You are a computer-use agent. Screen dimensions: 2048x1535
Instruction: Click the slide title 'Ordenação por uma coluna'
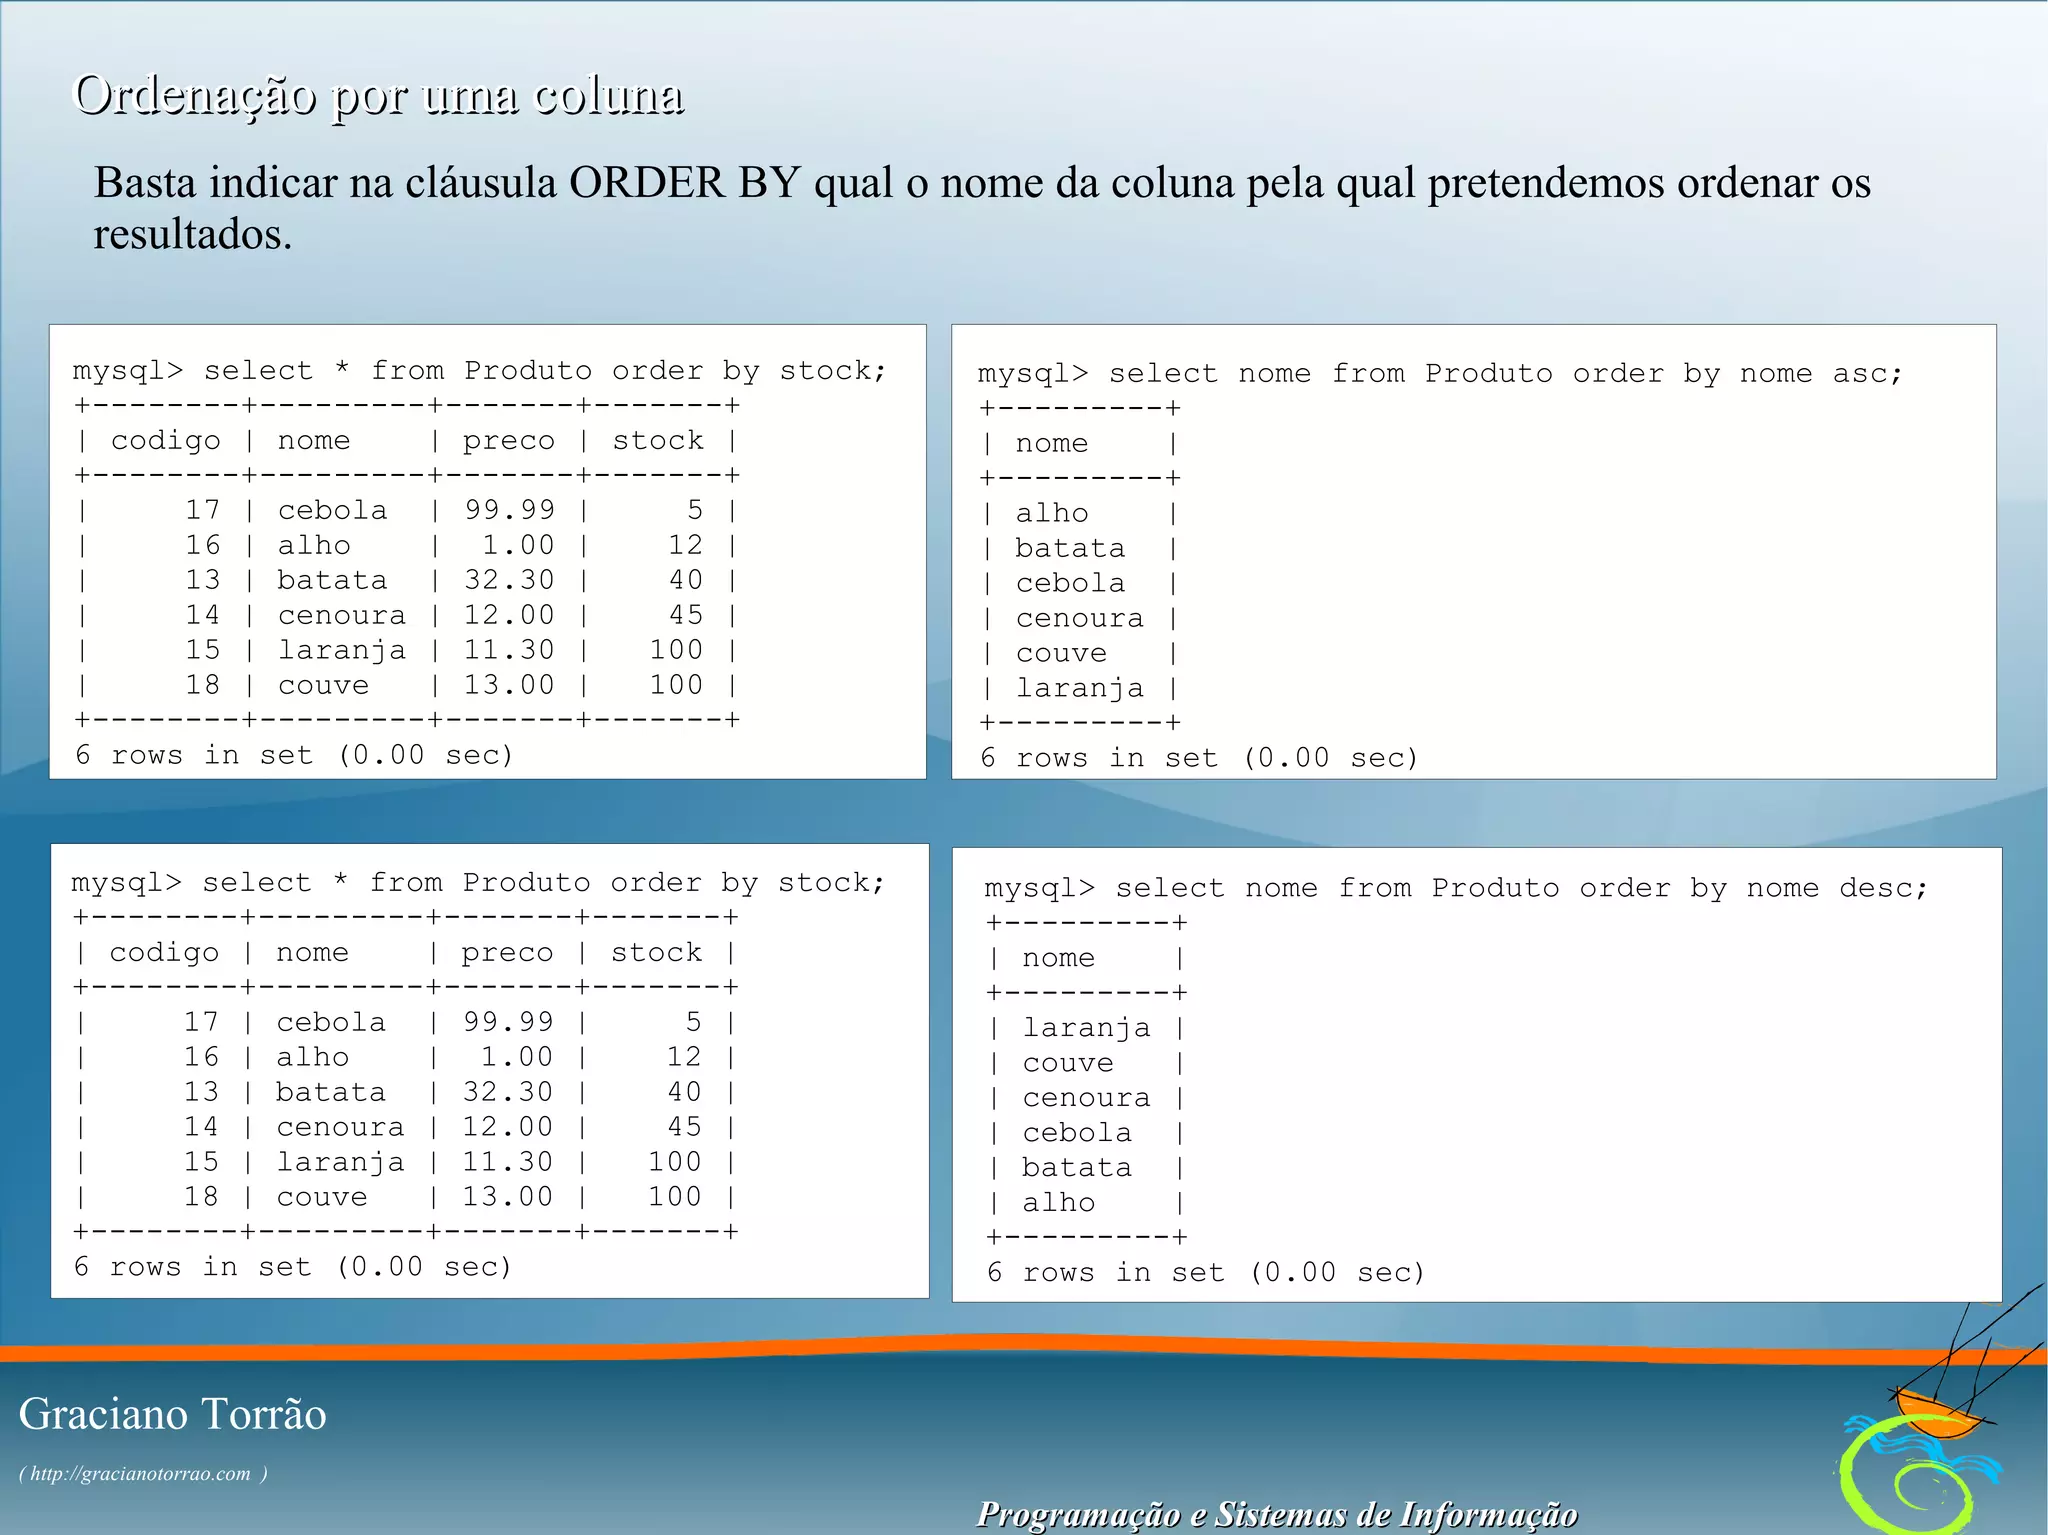click(379, 97)
